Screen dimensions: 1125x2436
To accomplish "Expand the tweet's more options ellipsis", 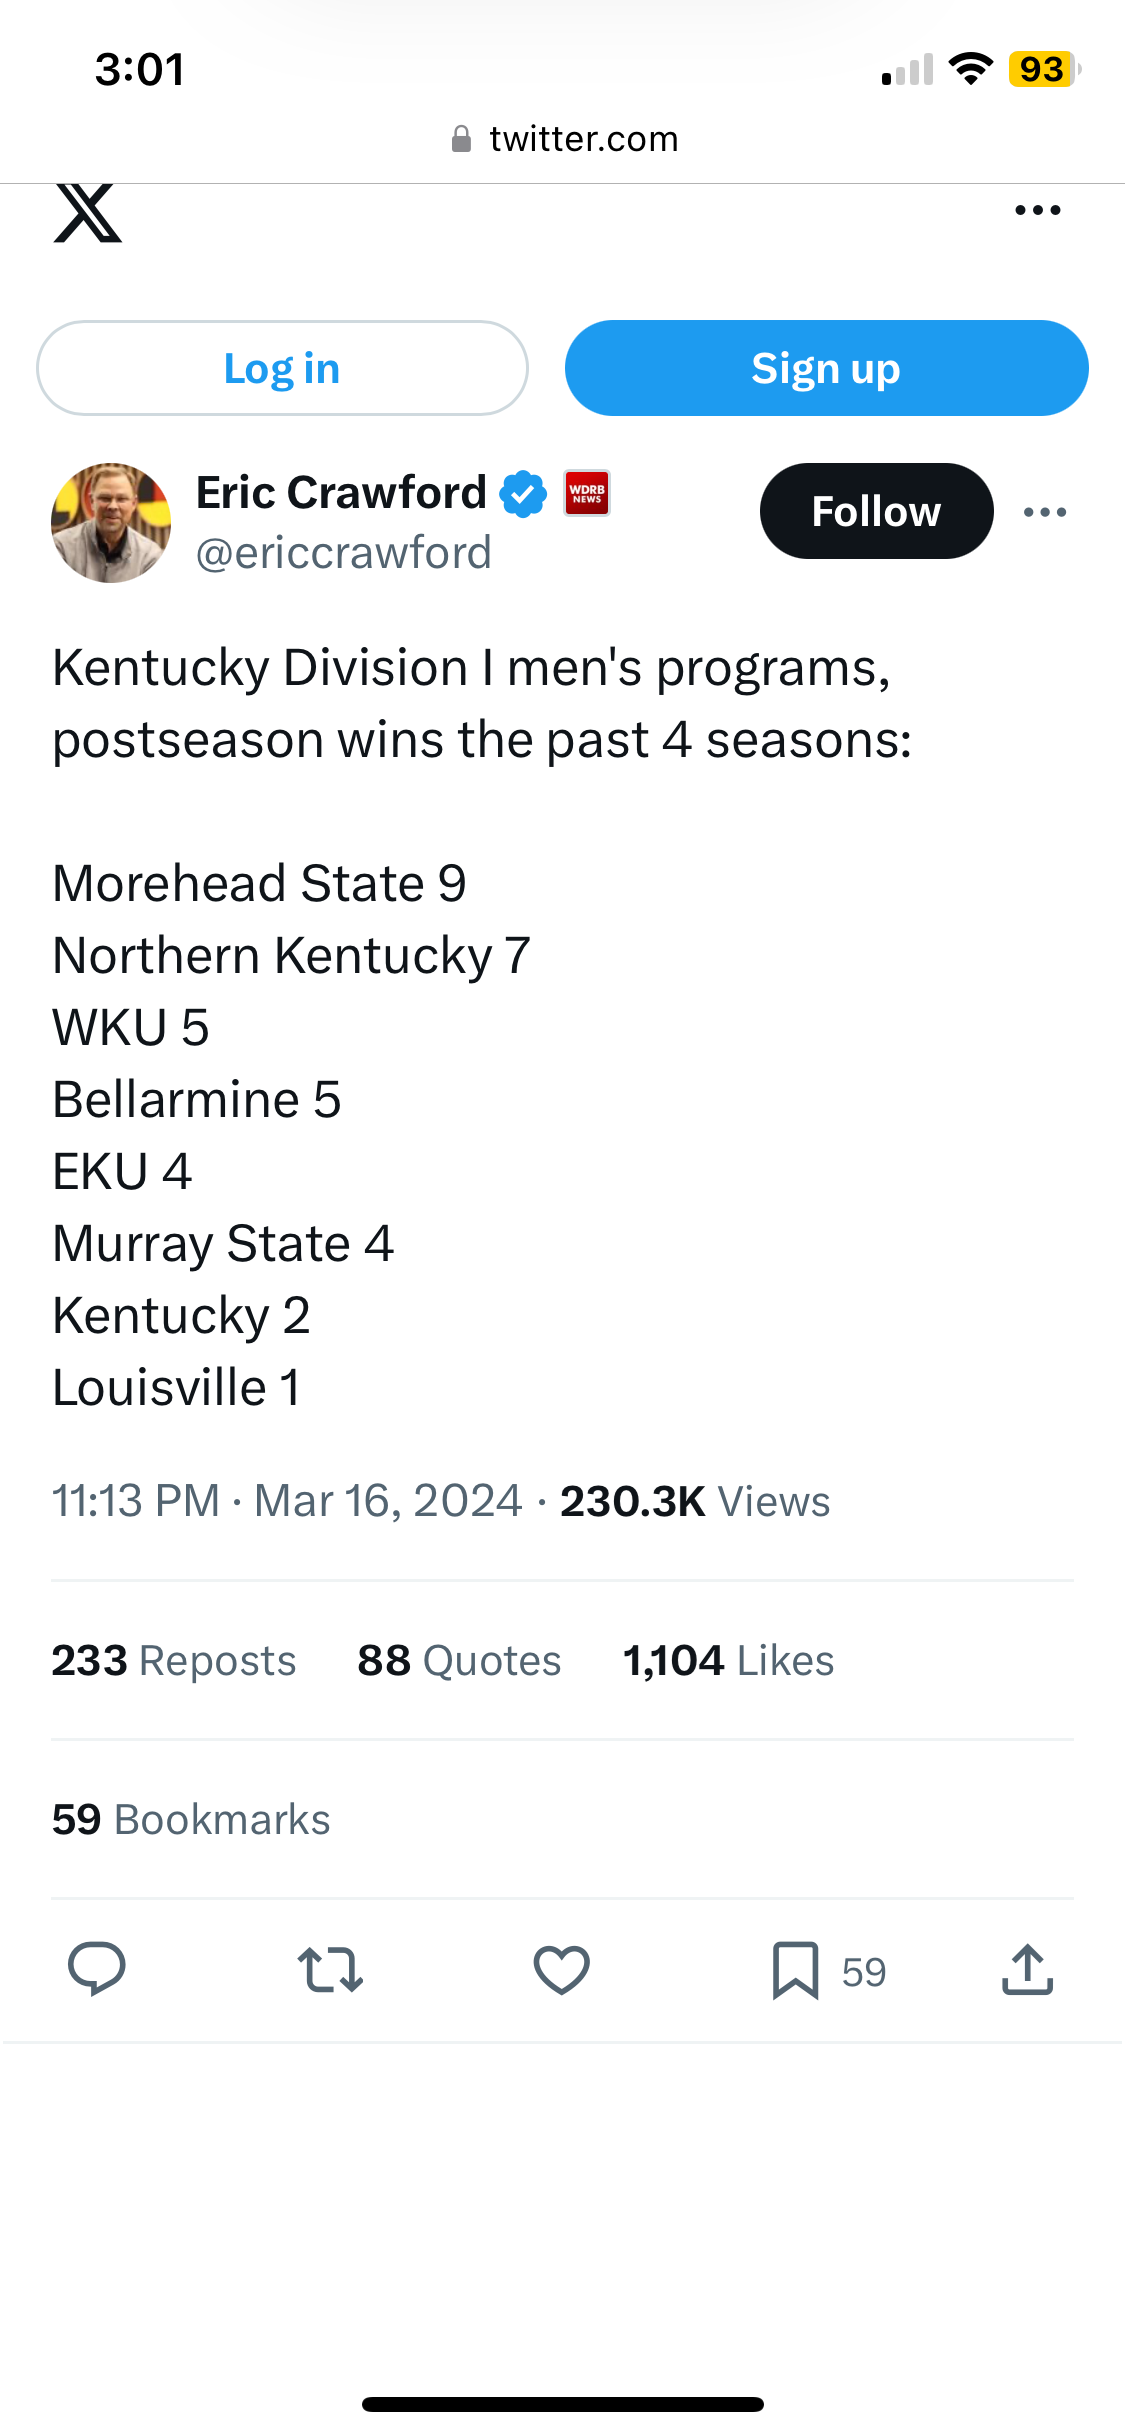I will coord(1045,512).
